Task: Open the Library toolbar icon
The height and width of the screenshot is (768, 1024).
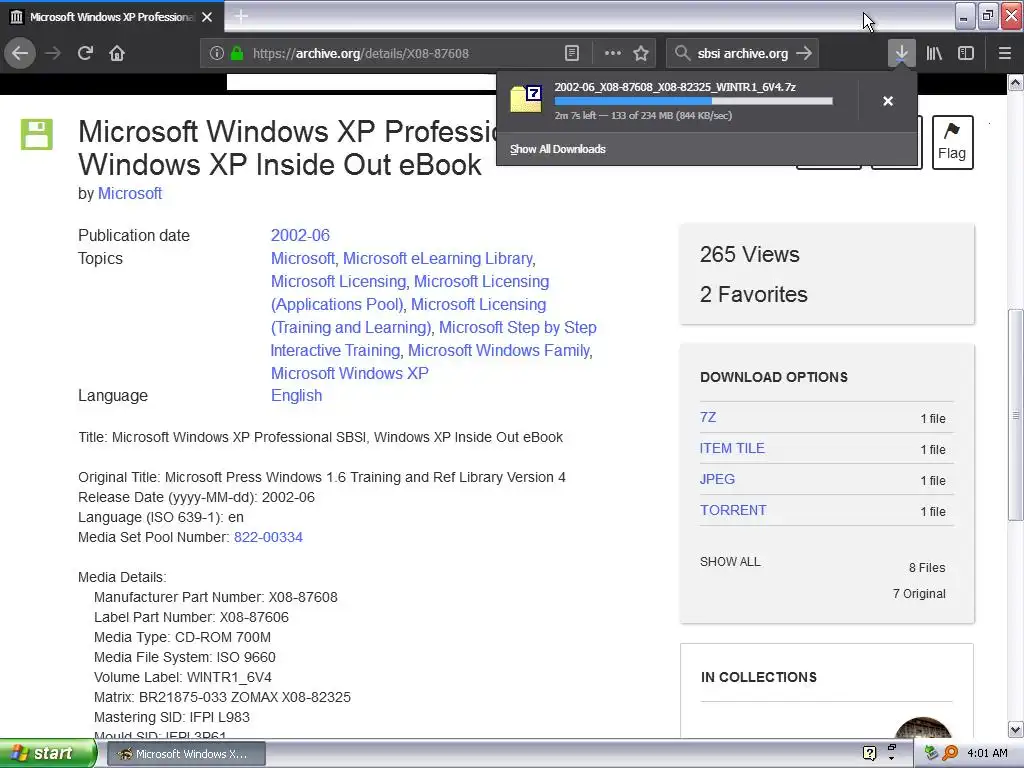Action: [934, 53]
